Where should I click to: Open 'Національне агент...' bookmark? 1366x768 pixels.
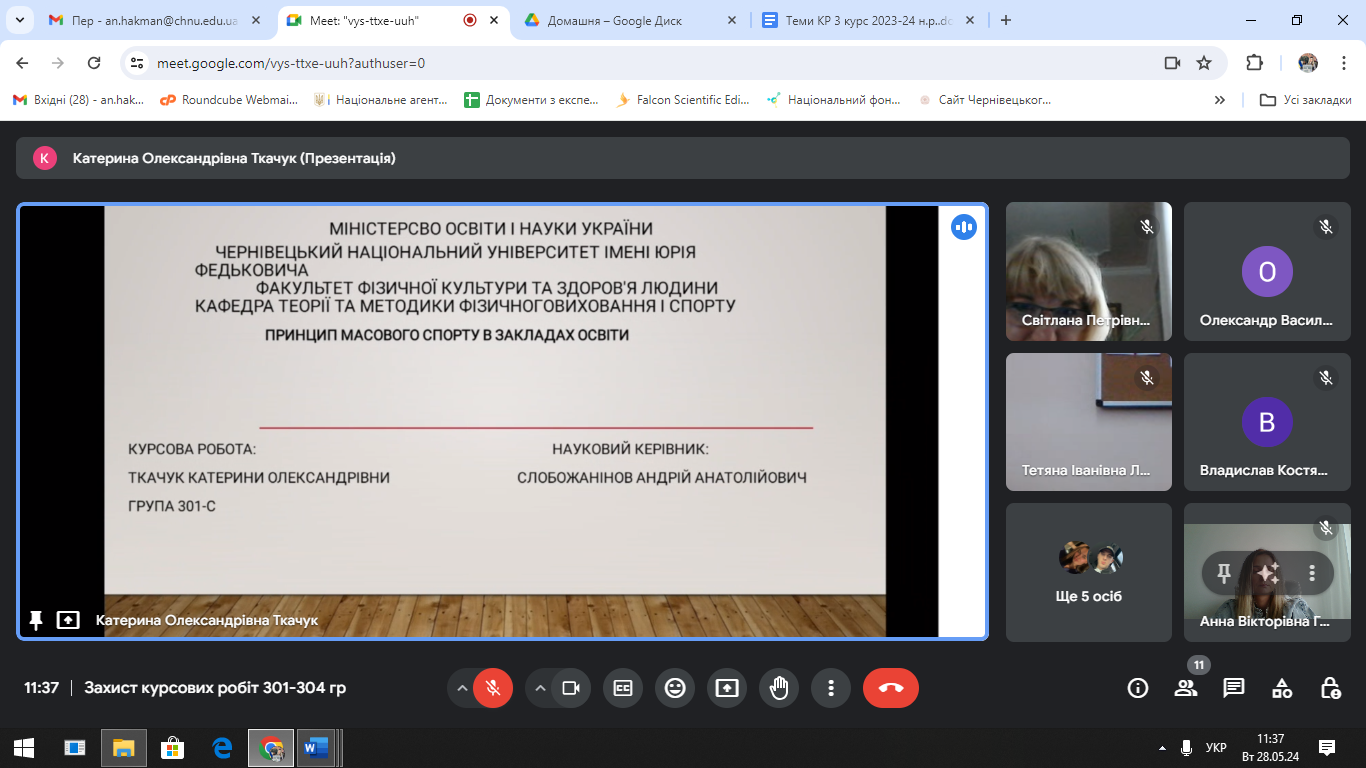(x=381, y=100)
